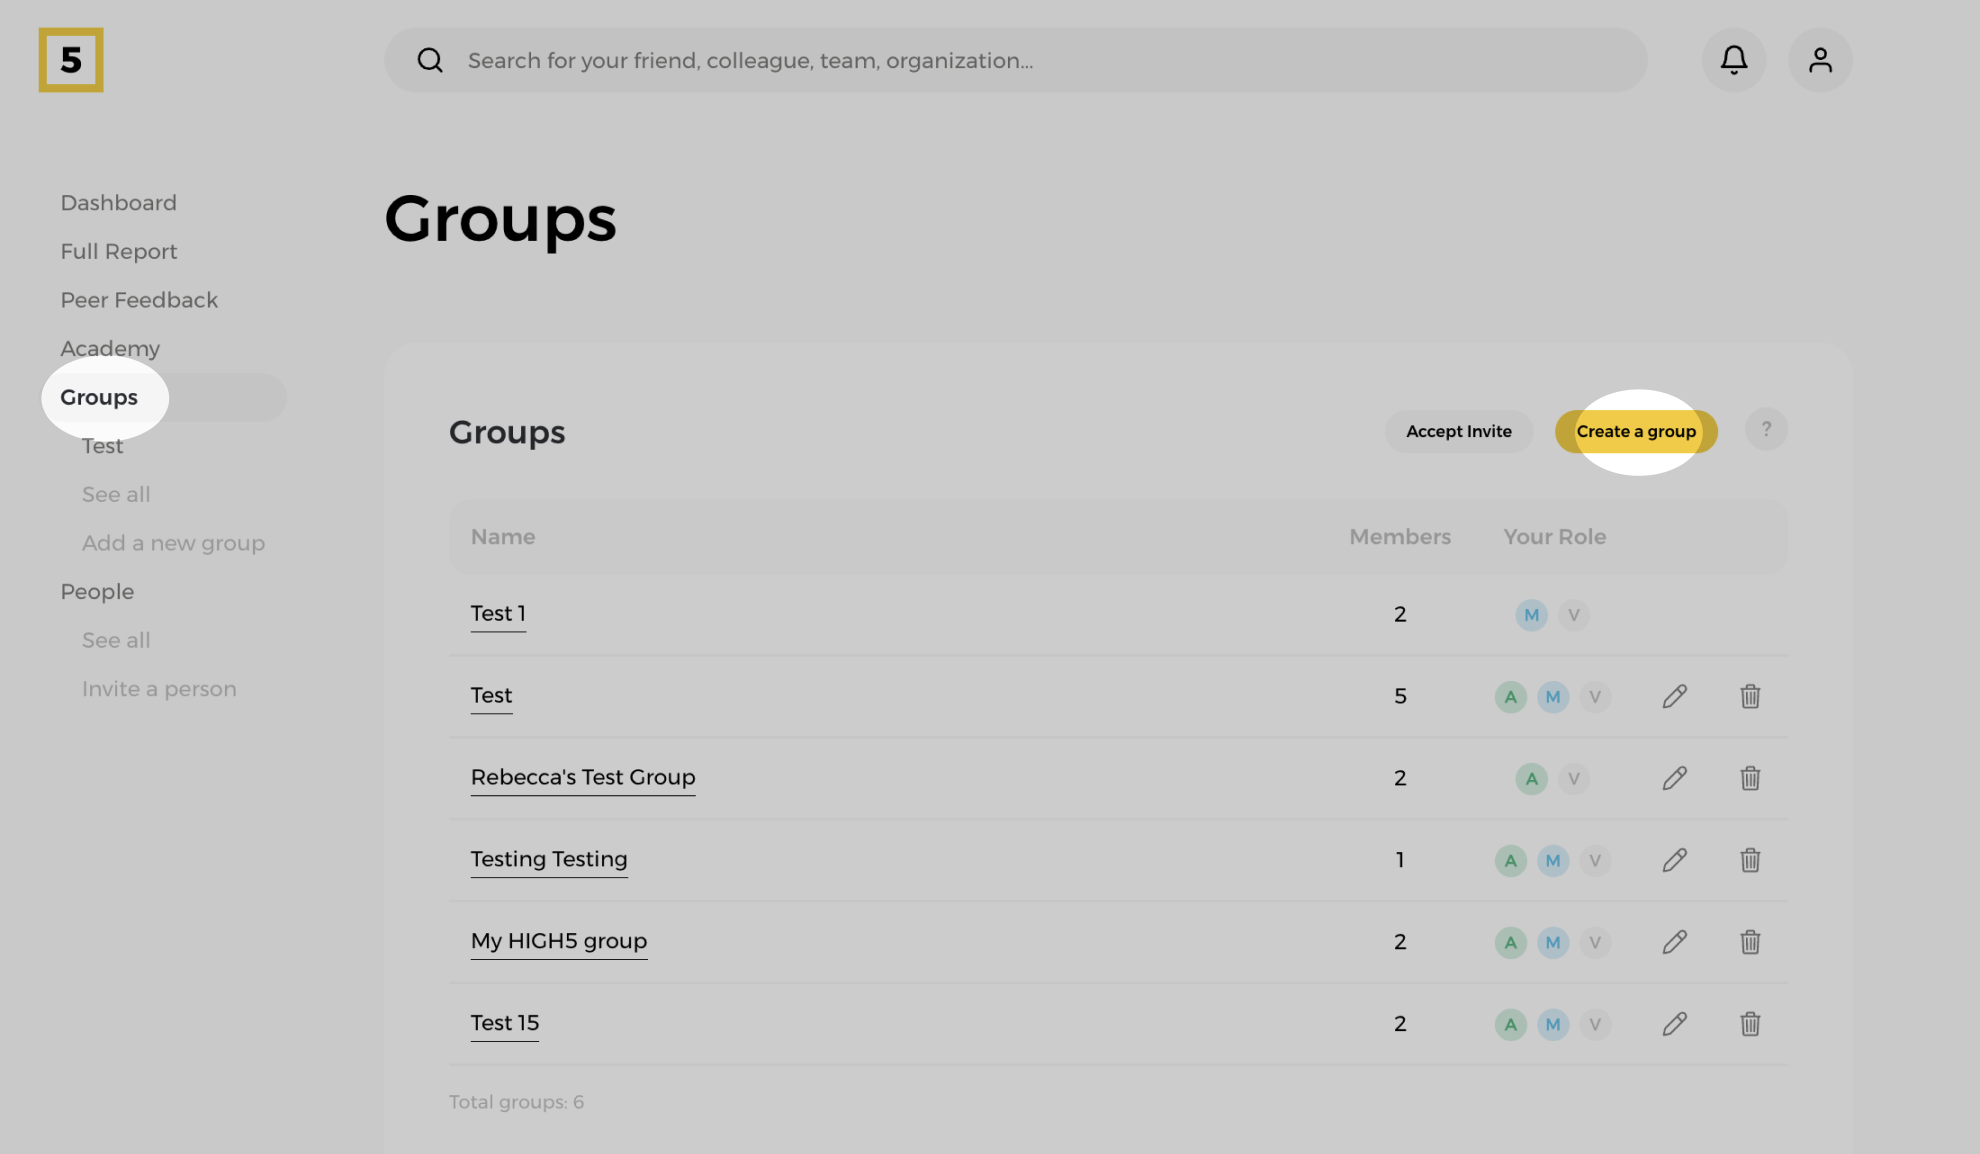Go to Peer Feedback in sidebar
Image resolution: width=1980 pixels, height=1154 pixels.
[x=139, y=300]
